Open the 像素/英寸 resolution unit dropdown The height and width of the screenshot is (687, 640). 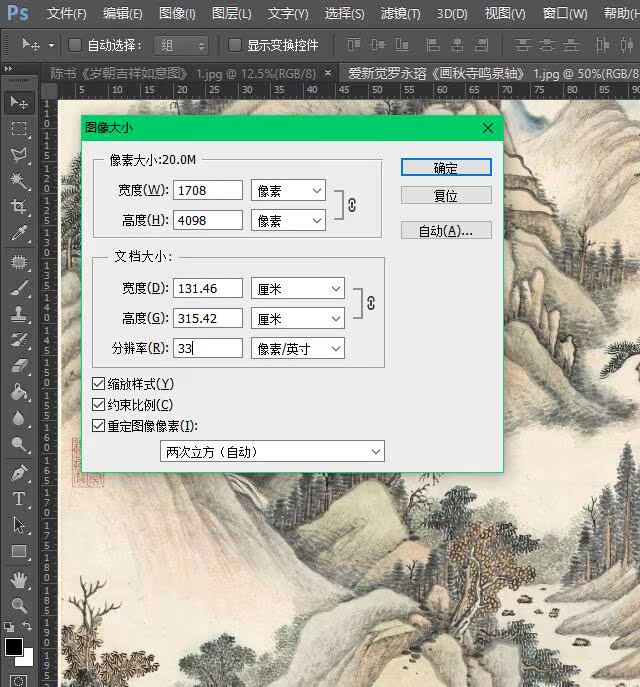298,349
